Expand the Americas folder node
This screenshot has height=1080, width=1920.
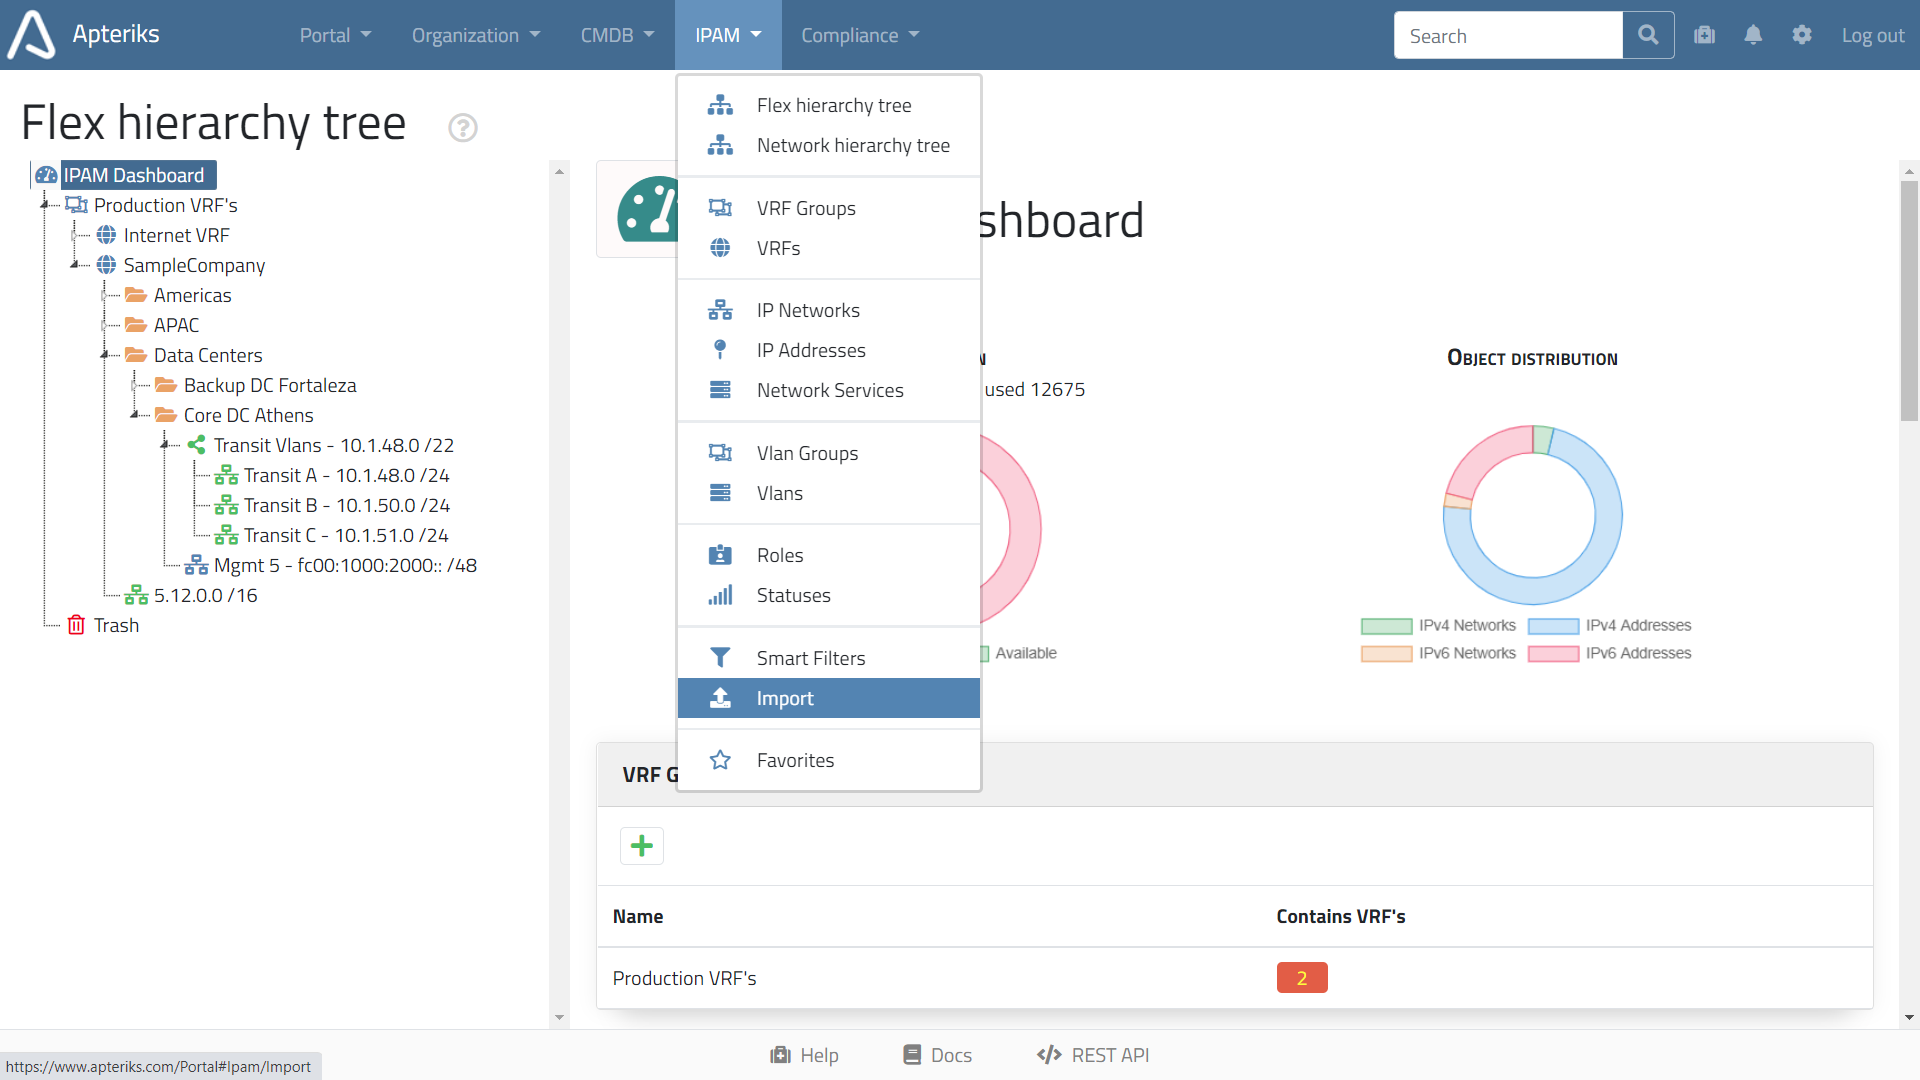pyautogui.click(x=104, y=295)
